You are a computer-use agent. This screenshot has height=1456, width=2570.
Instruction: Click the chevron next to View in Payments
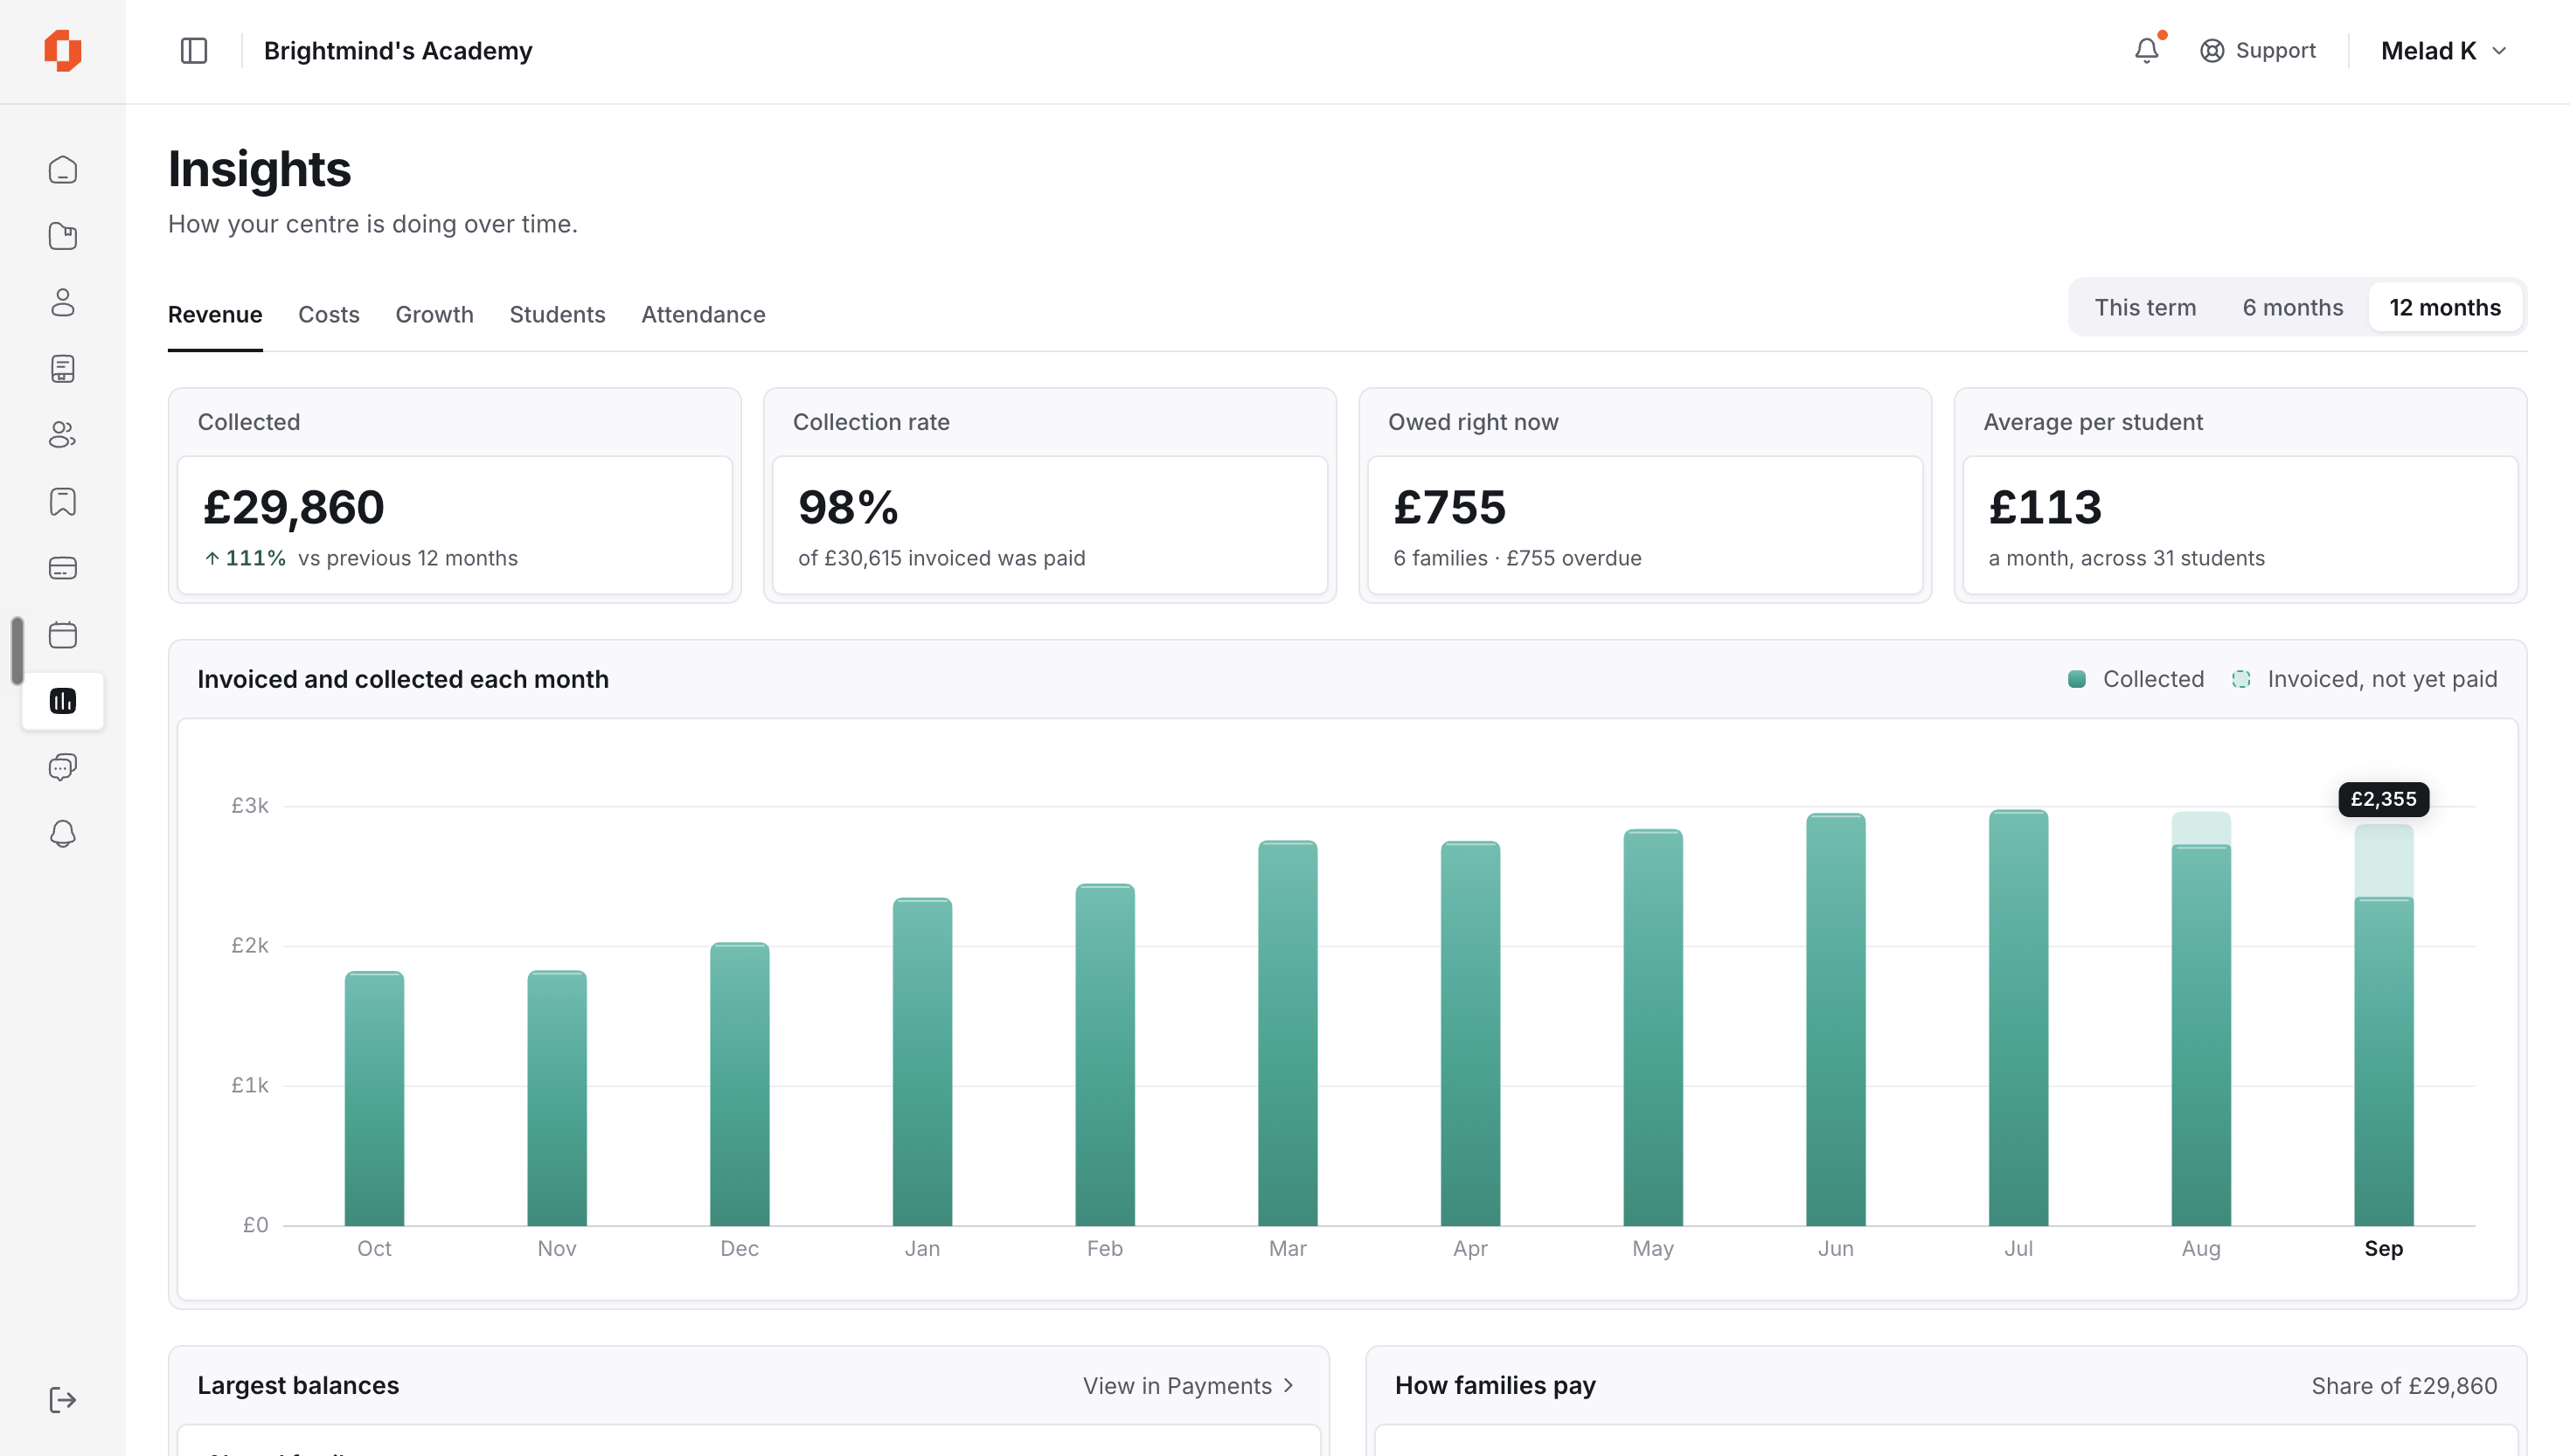[x=1288, y=1386]
